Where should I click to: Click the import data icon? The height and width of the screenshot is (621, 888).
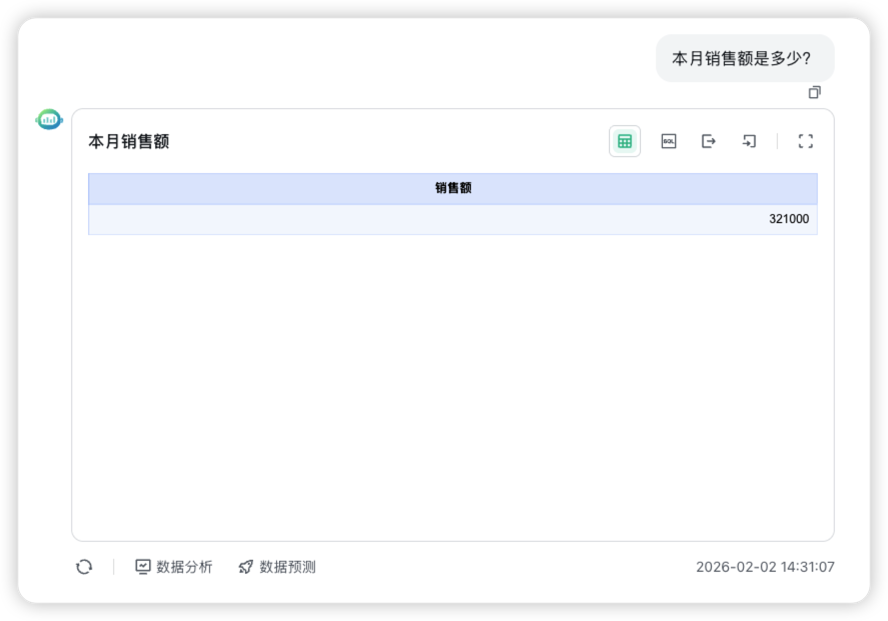coord(748,141)
